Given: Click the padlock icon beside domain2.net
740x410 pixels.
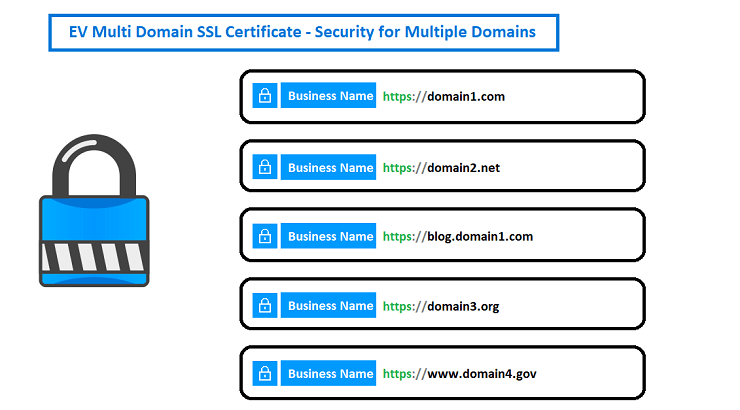Looking at the screenshot, I should [x=265, y=167].
